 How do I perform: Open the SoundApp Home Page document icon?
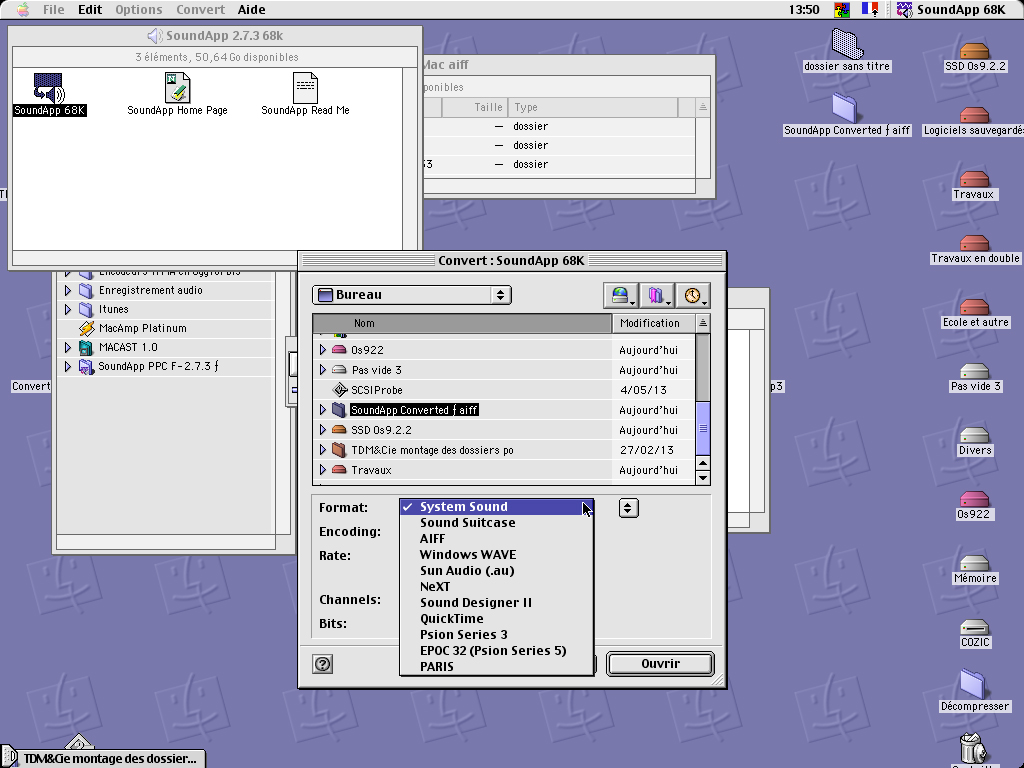(177, 88)
